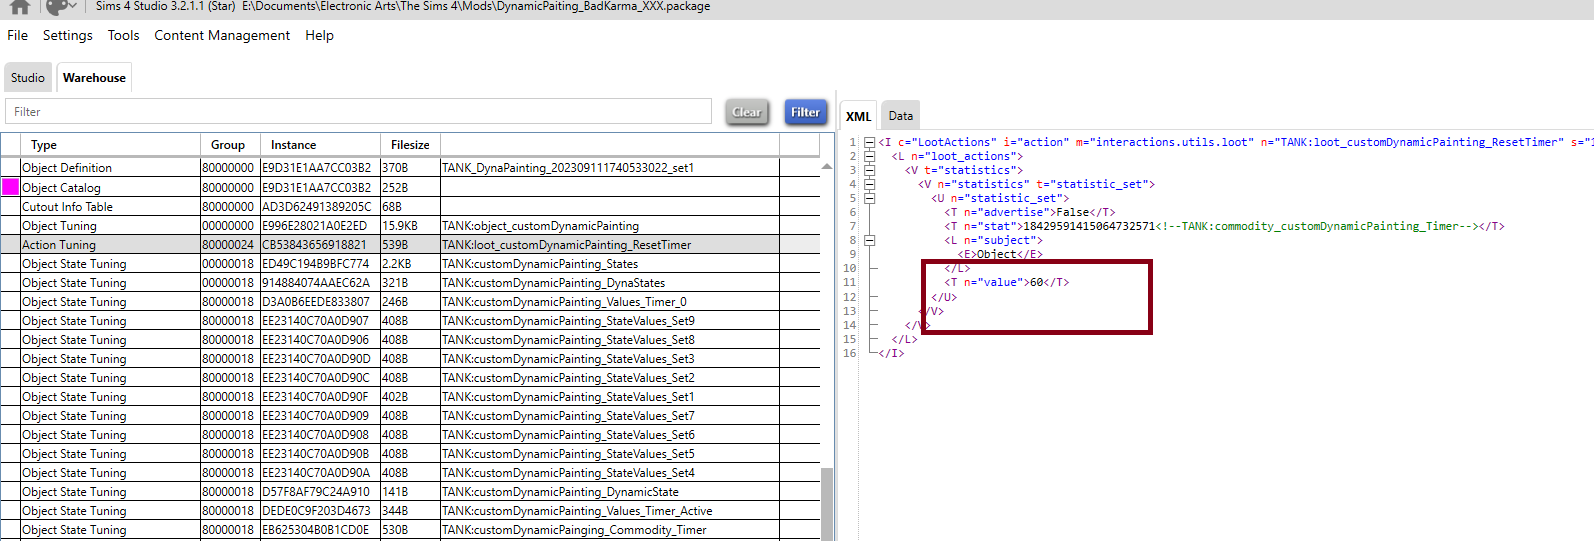
Task: Click scrollbar up arrow of resource list
Action: pyautogui.click(x=827, y=166)
